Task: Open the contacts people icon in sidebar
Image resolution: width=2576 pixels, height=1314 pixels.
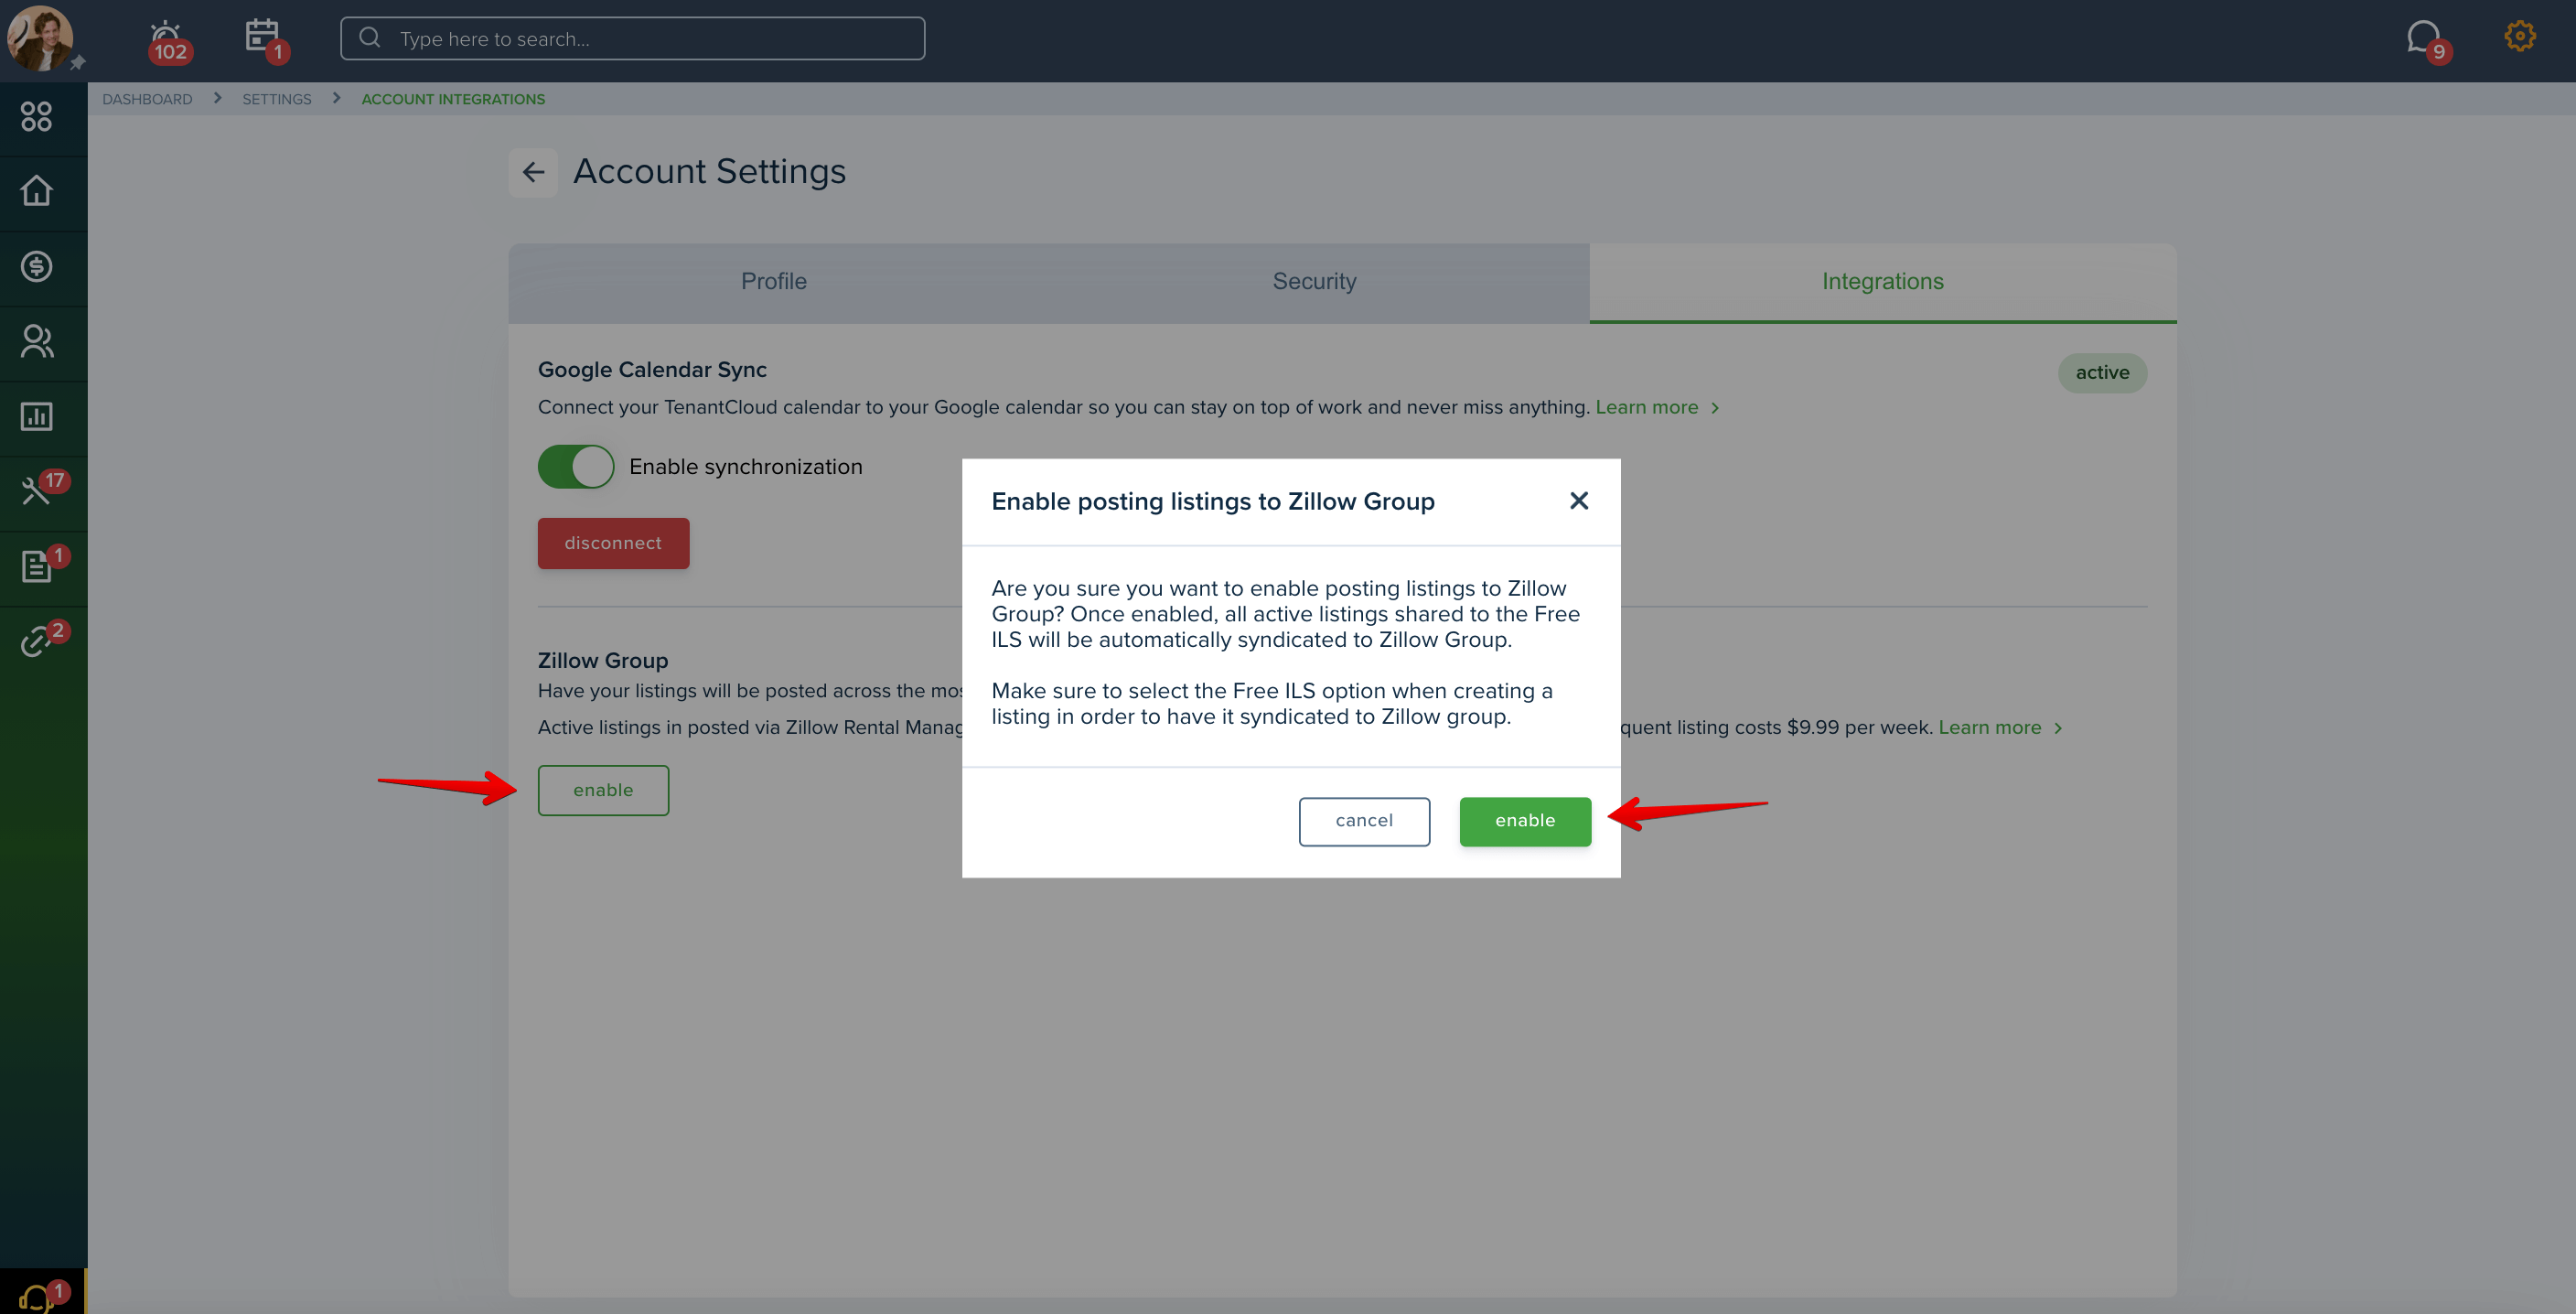Action: click(x=36, y=341)
